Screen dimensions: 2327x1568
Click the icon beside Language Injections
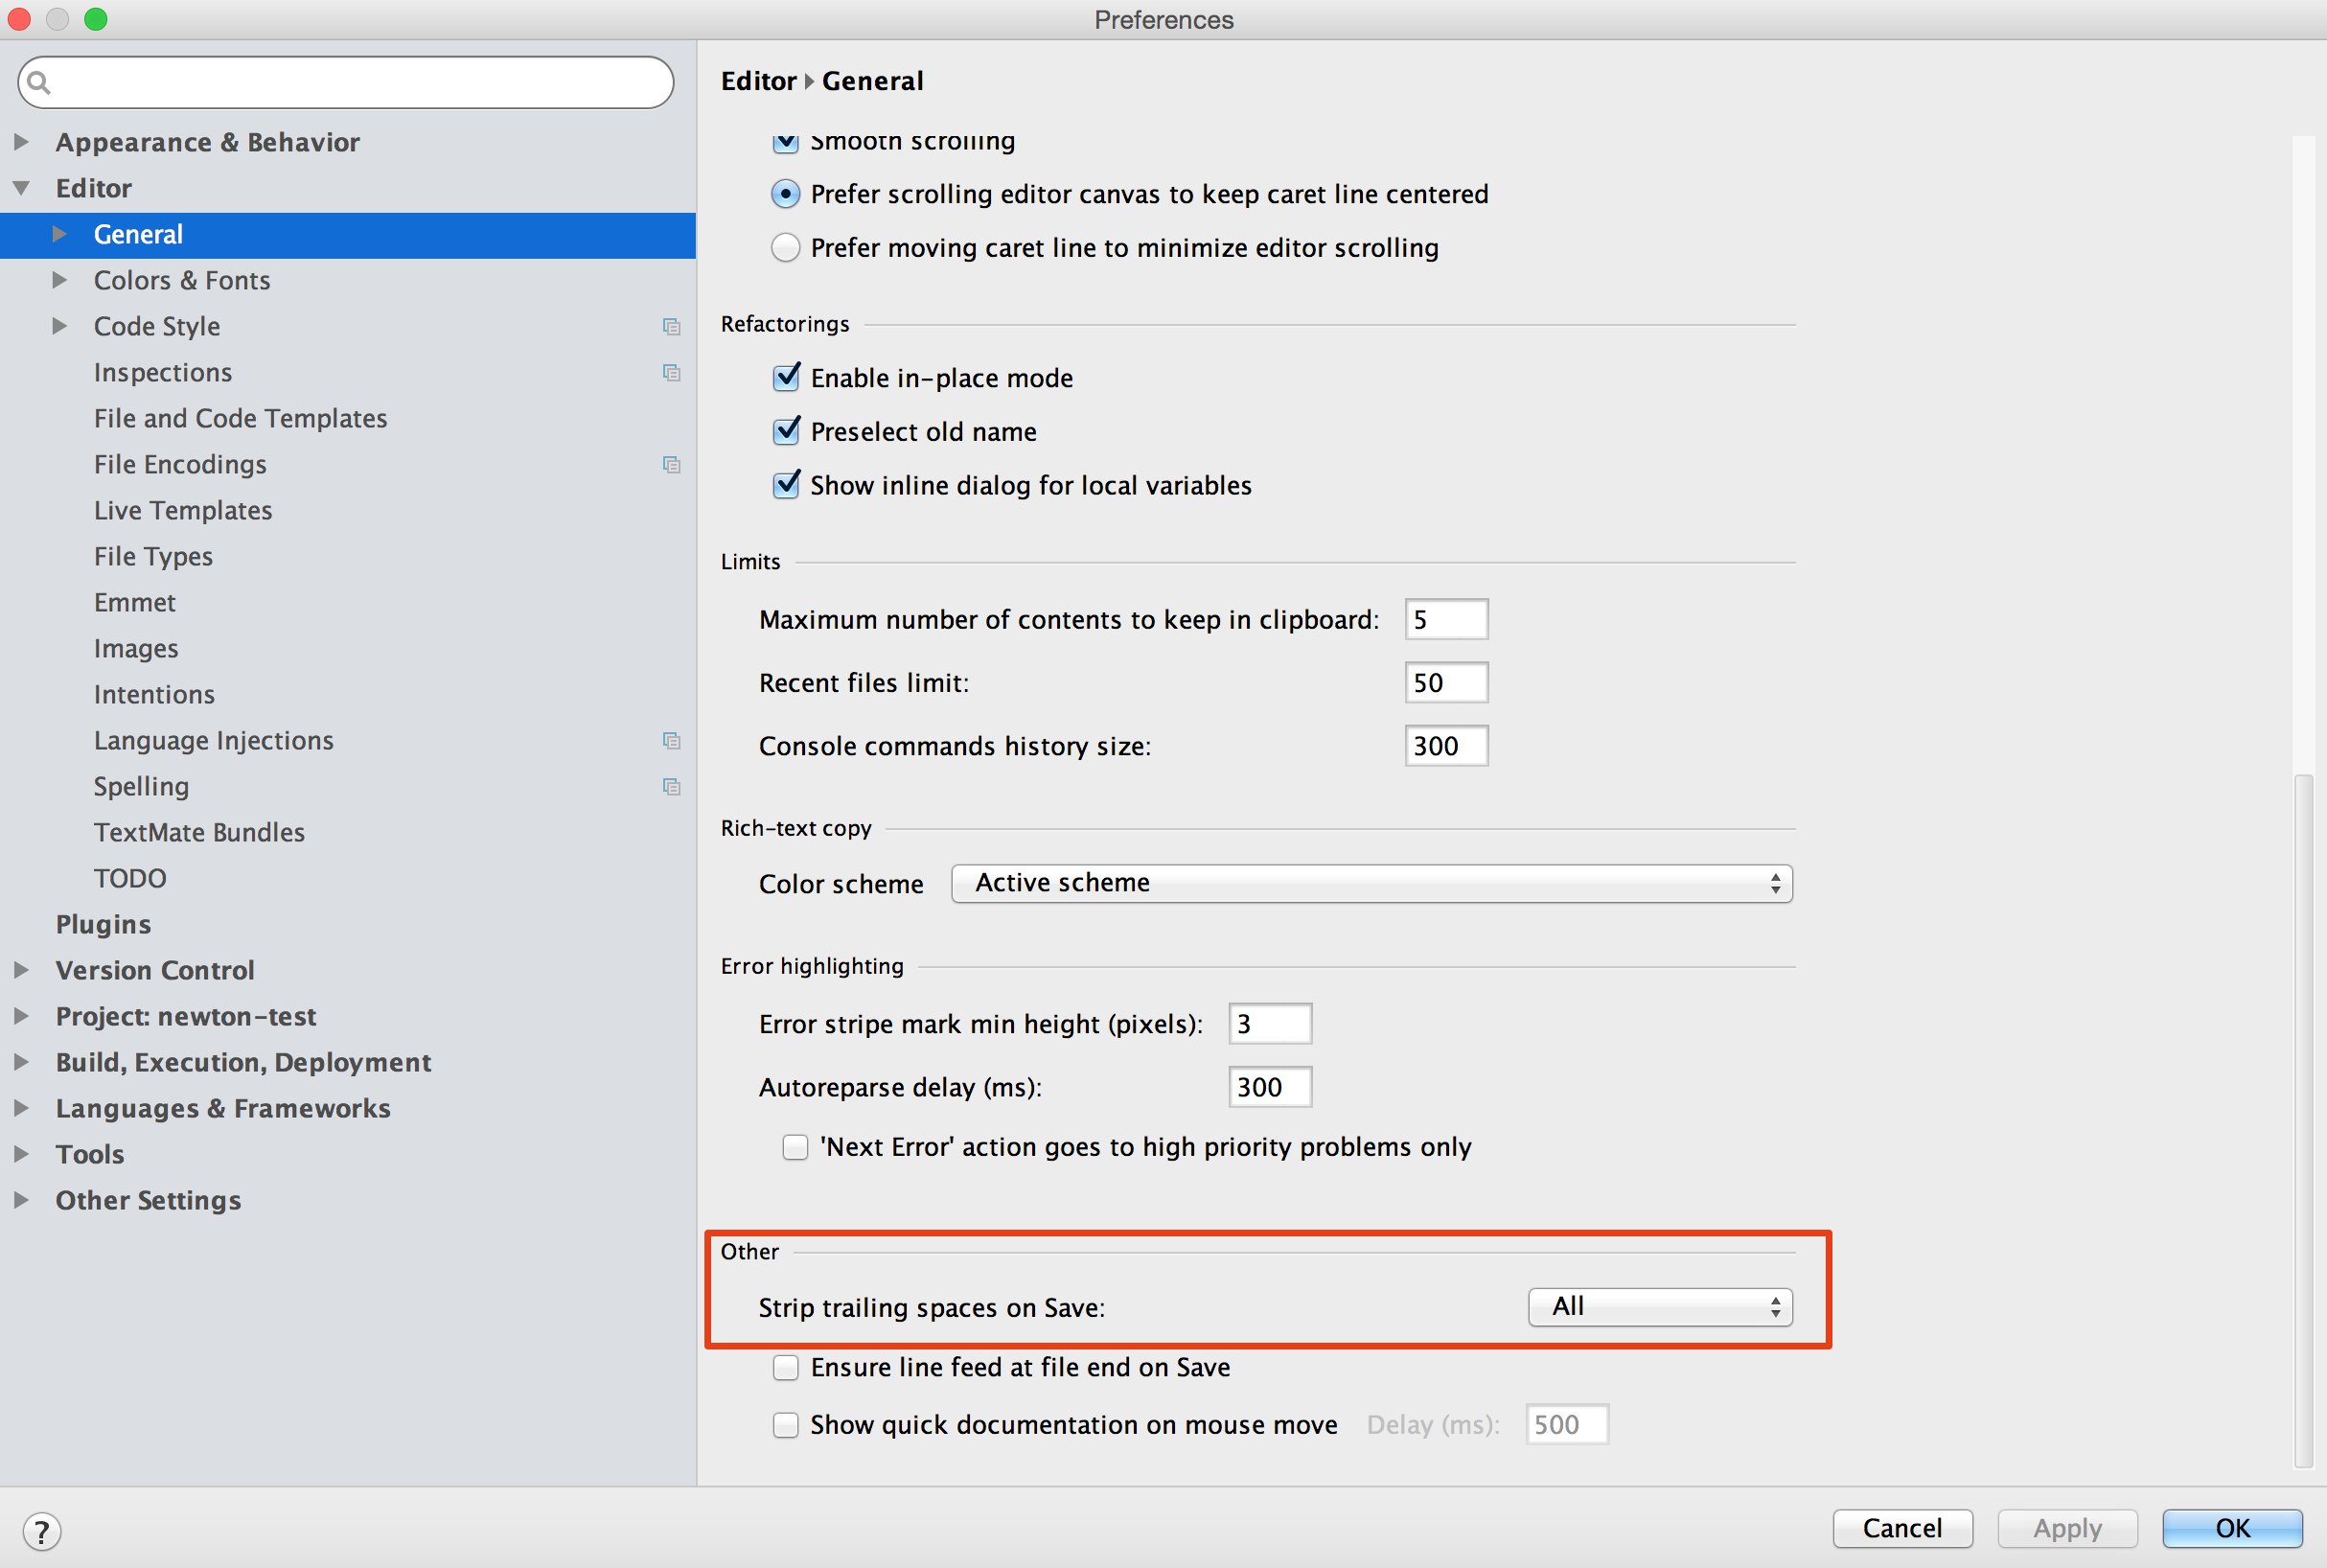pos(671,740)
